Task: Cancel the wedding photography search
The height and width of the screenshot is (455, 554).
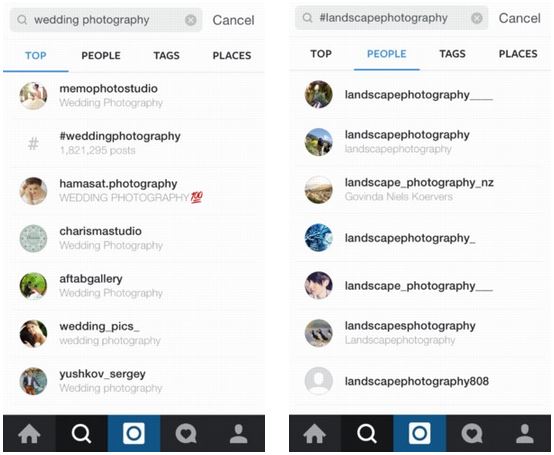Action: 233,20
